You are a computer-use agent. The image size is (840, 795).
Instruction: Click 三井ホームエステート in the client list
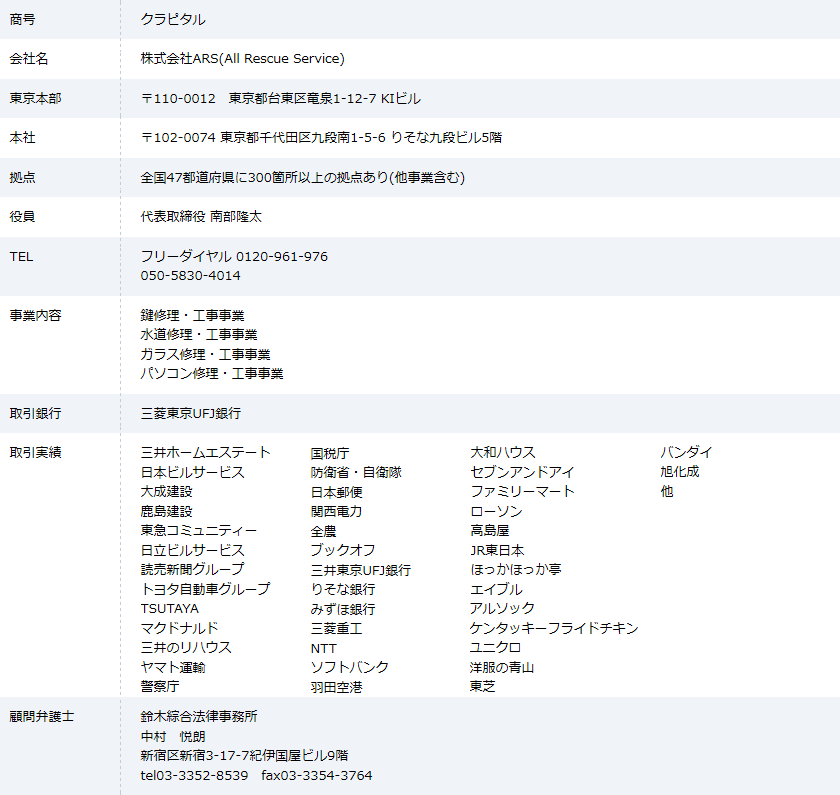(205, 453)
